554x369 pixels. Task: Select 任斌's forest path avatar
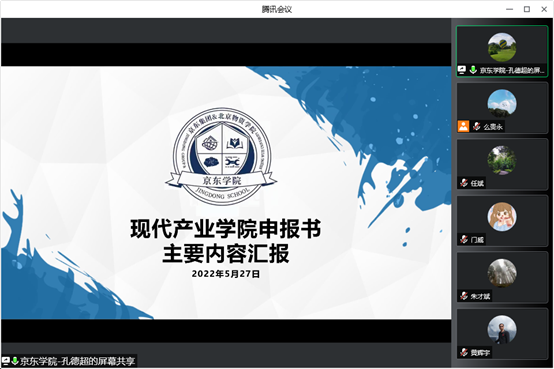click(x=502, y=160)
